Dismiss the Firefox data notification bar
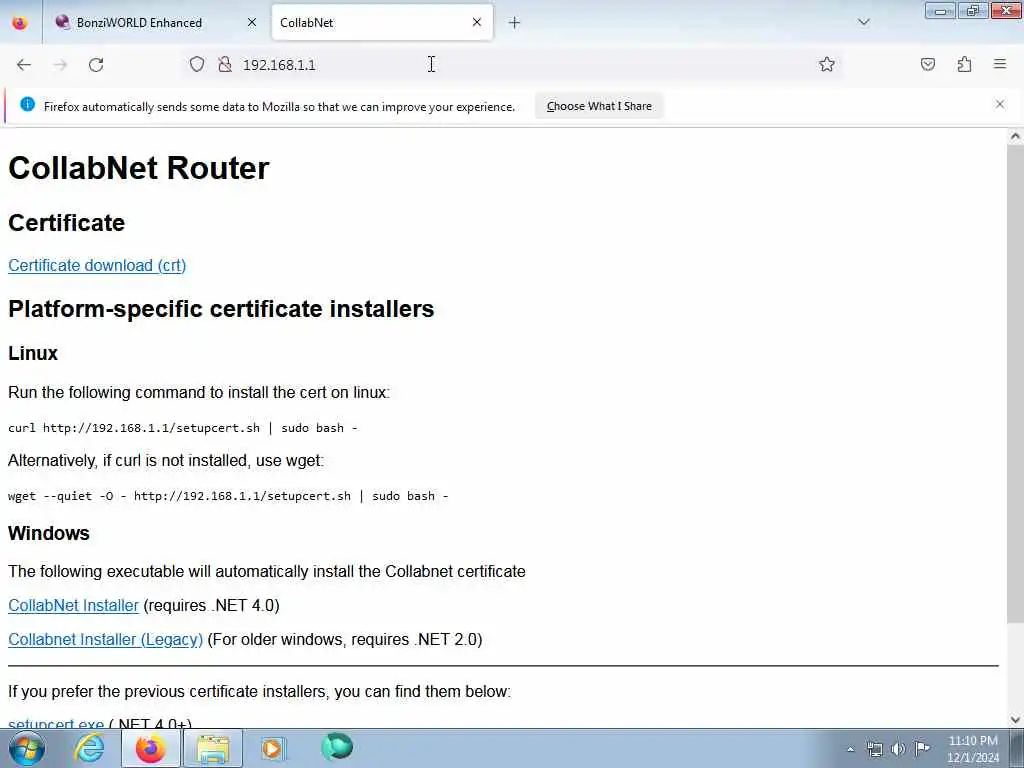Viewport: 1024px width, 768px height. tap(1000, 104)
